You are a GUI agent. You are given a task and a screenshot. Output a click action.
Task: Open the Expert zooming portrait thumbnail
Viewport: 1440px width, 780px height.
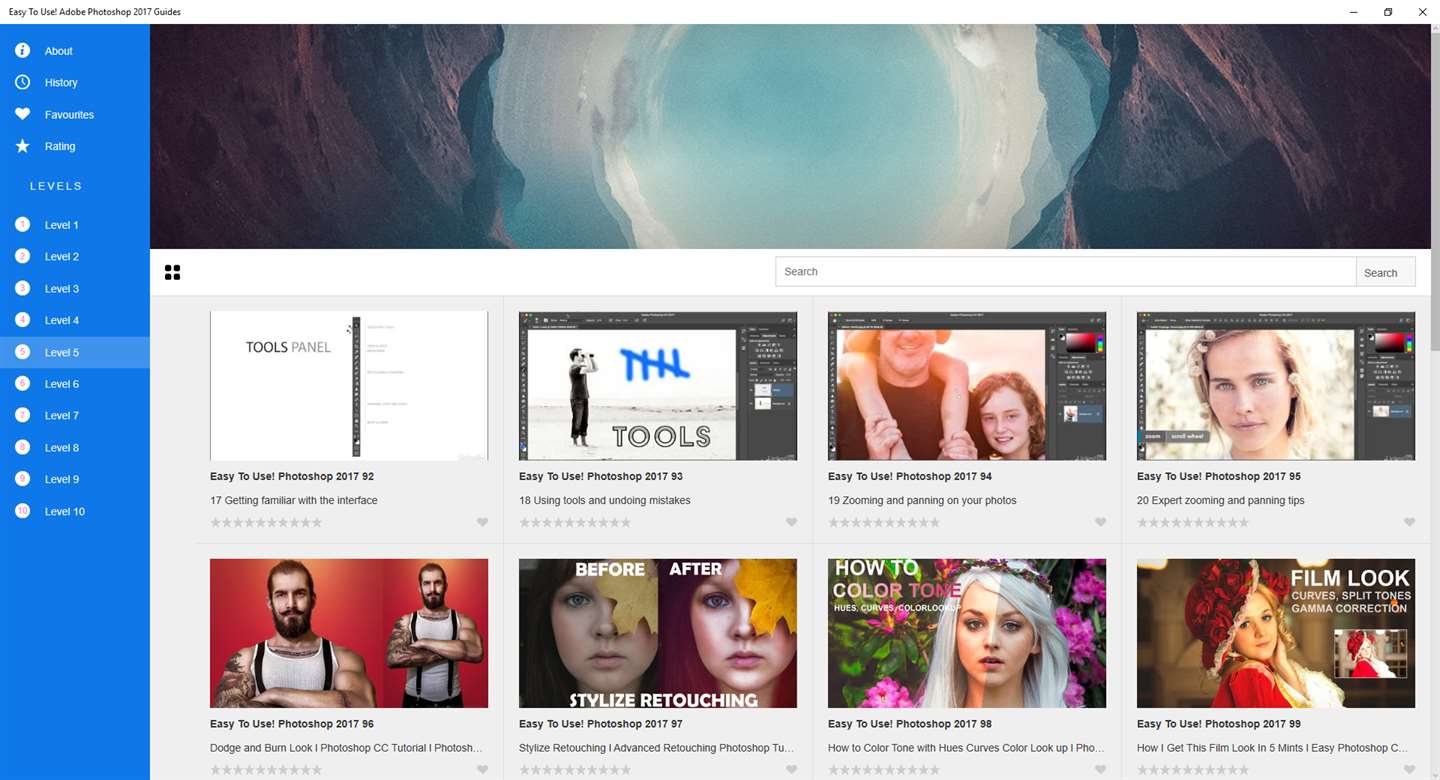click(x=1276, y=385)
